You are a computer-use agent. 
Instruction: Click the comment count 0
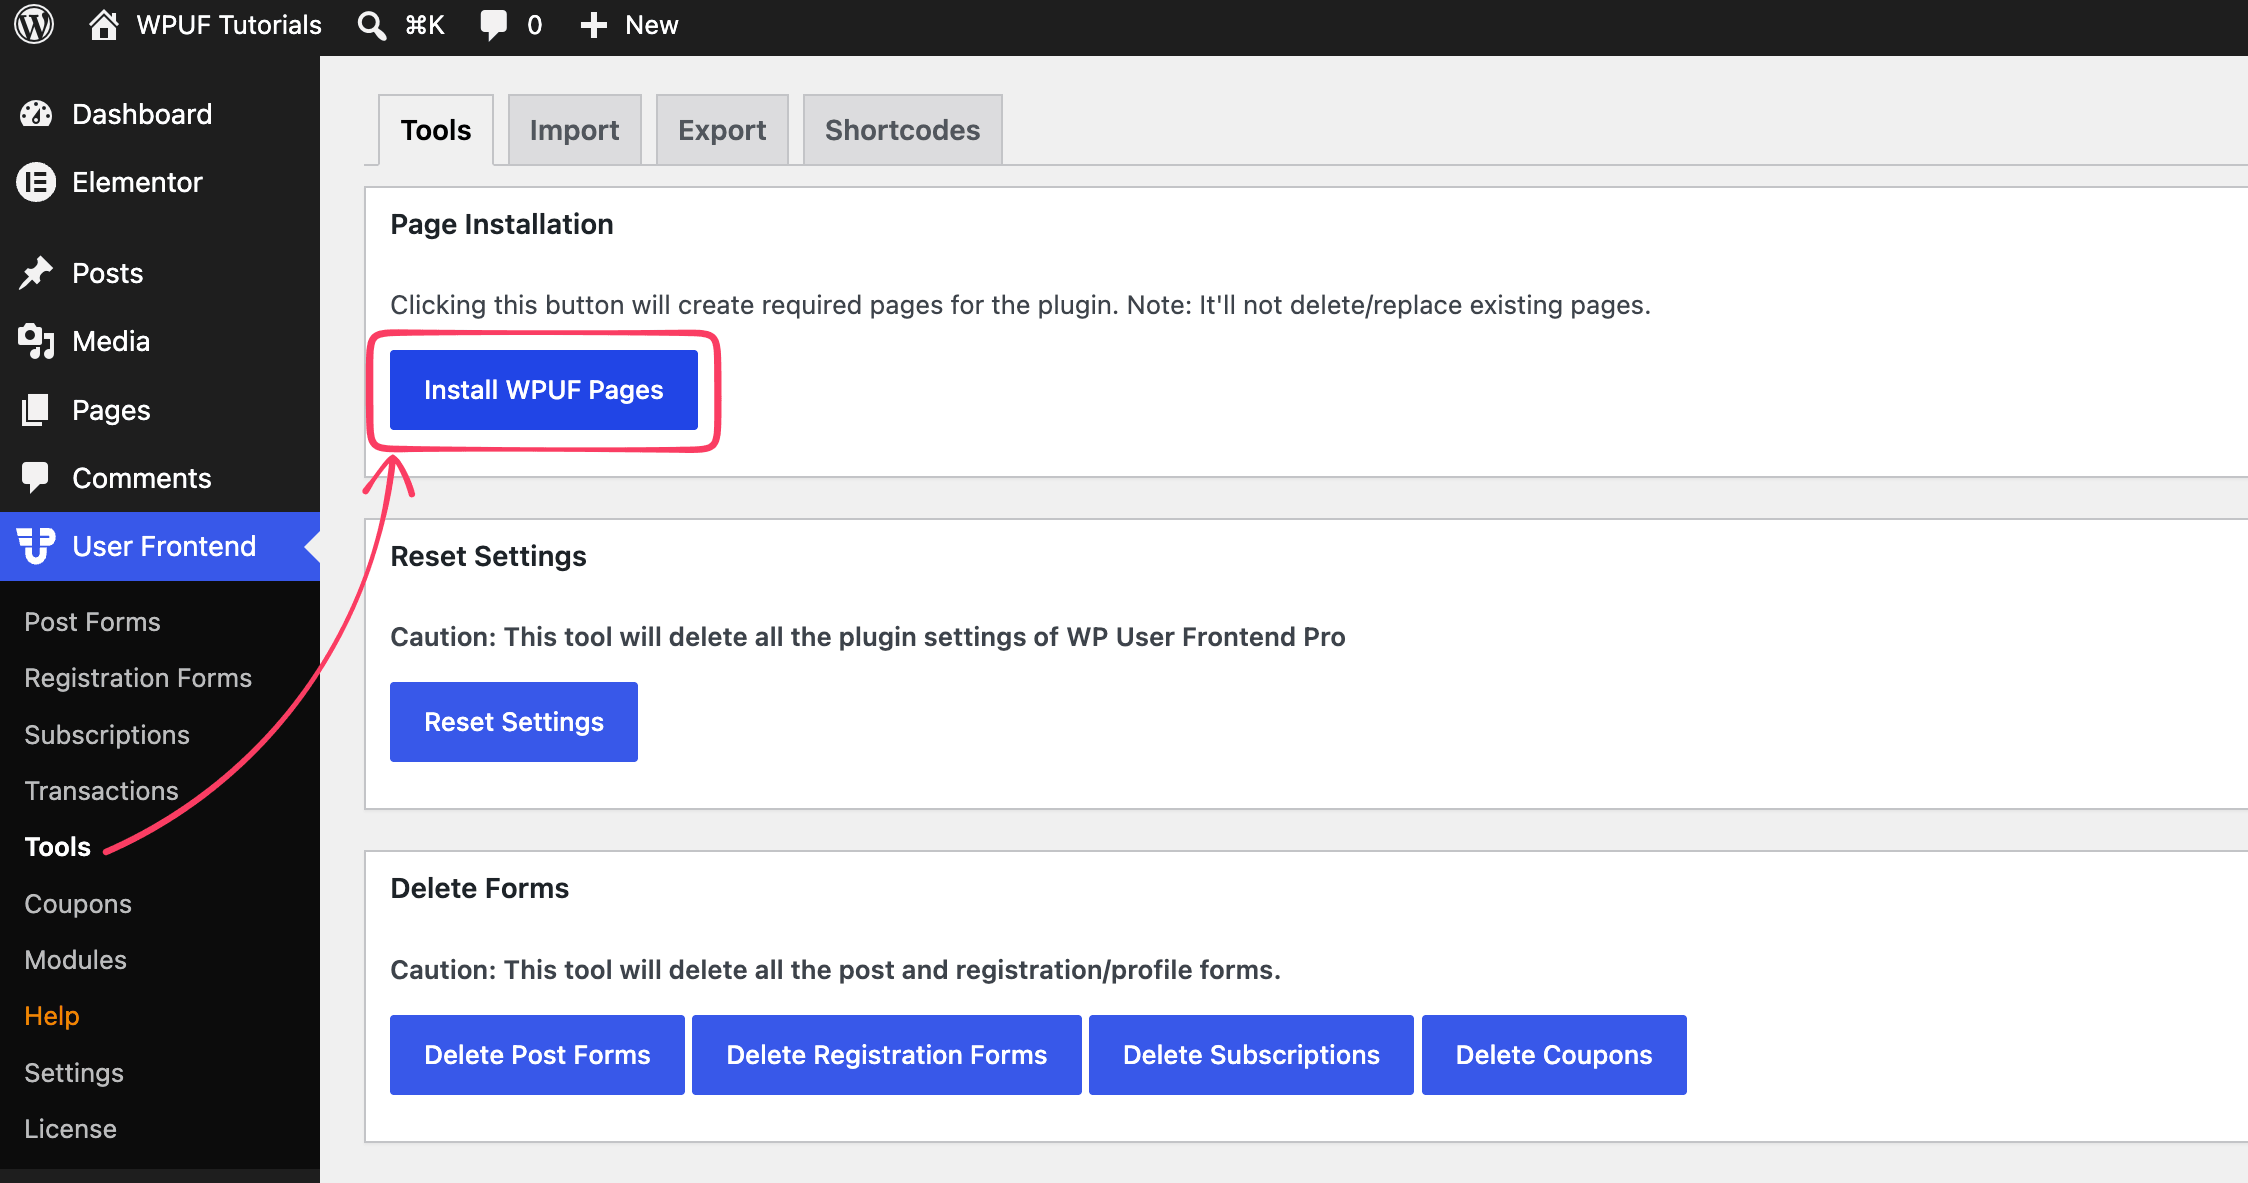[534, 25]
